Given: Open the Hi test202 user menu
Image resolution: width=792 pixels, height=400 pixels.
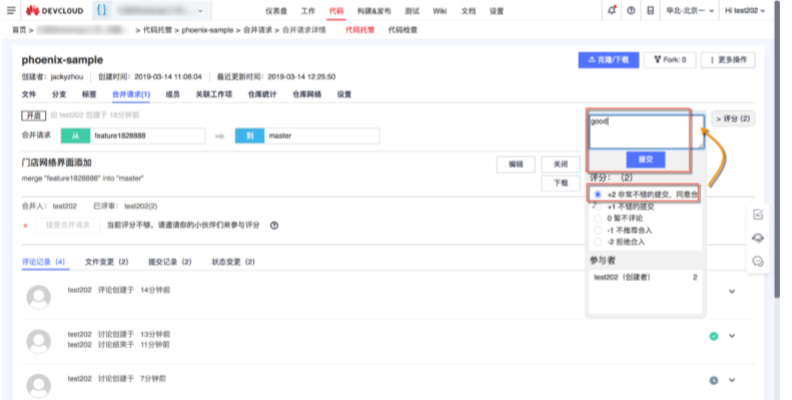Looking at the screenshot, I should [x=745, y=11].
